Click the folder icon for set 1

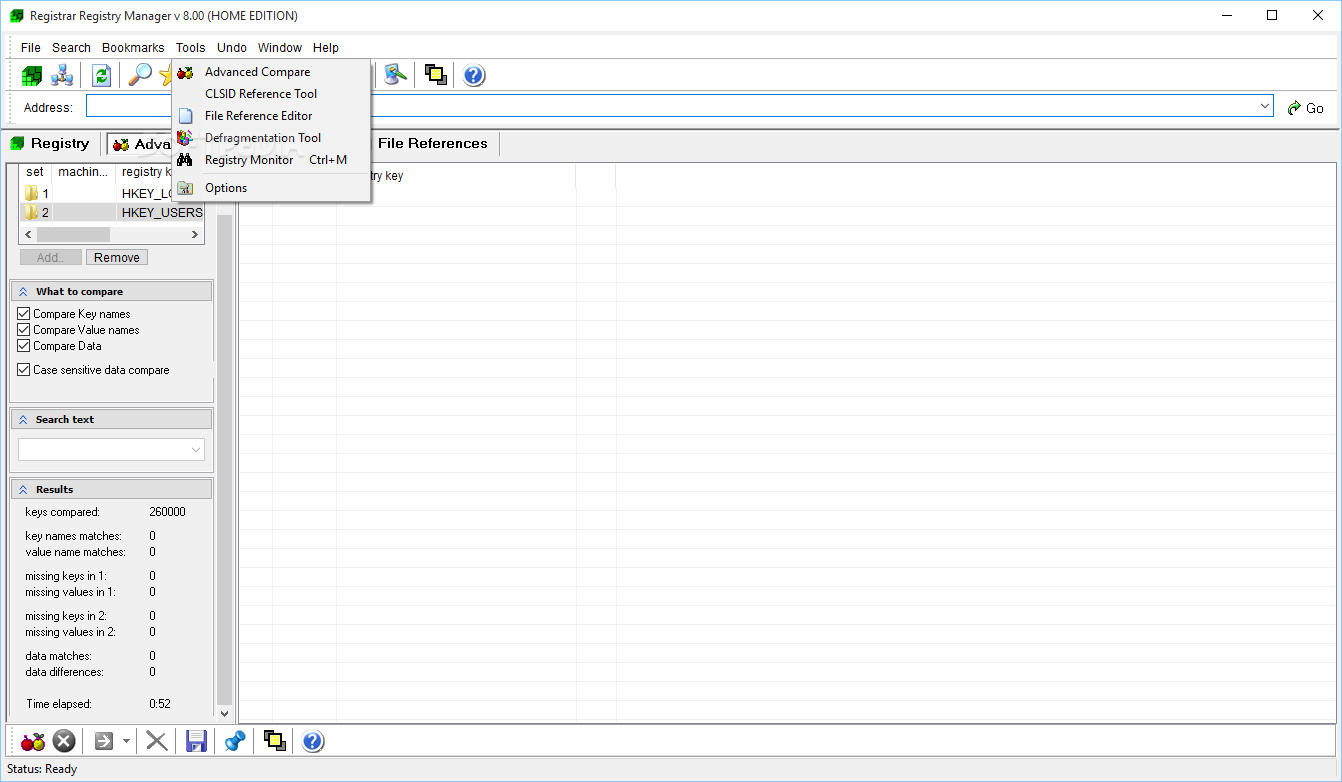[x=32, y=193]
